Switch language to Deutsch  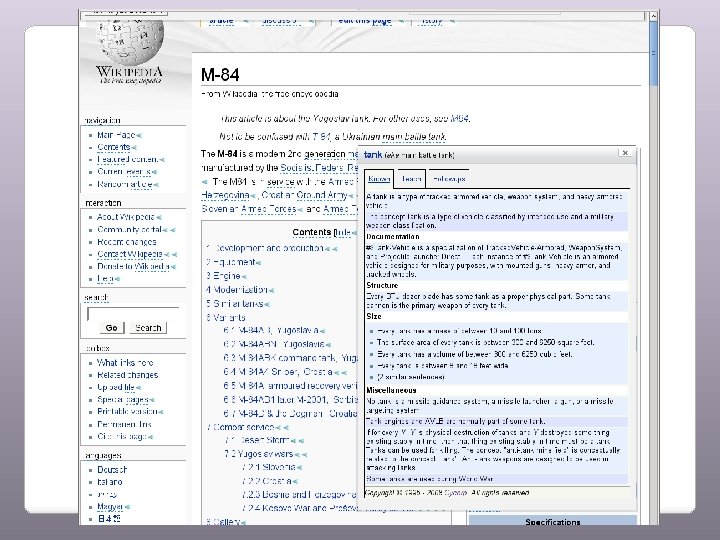[112, 470]
